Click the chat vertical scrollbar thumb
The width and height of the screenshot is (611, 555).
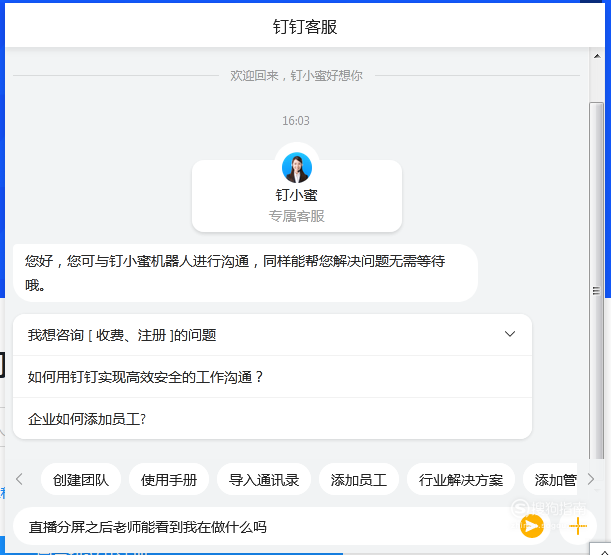click(597, 281)
